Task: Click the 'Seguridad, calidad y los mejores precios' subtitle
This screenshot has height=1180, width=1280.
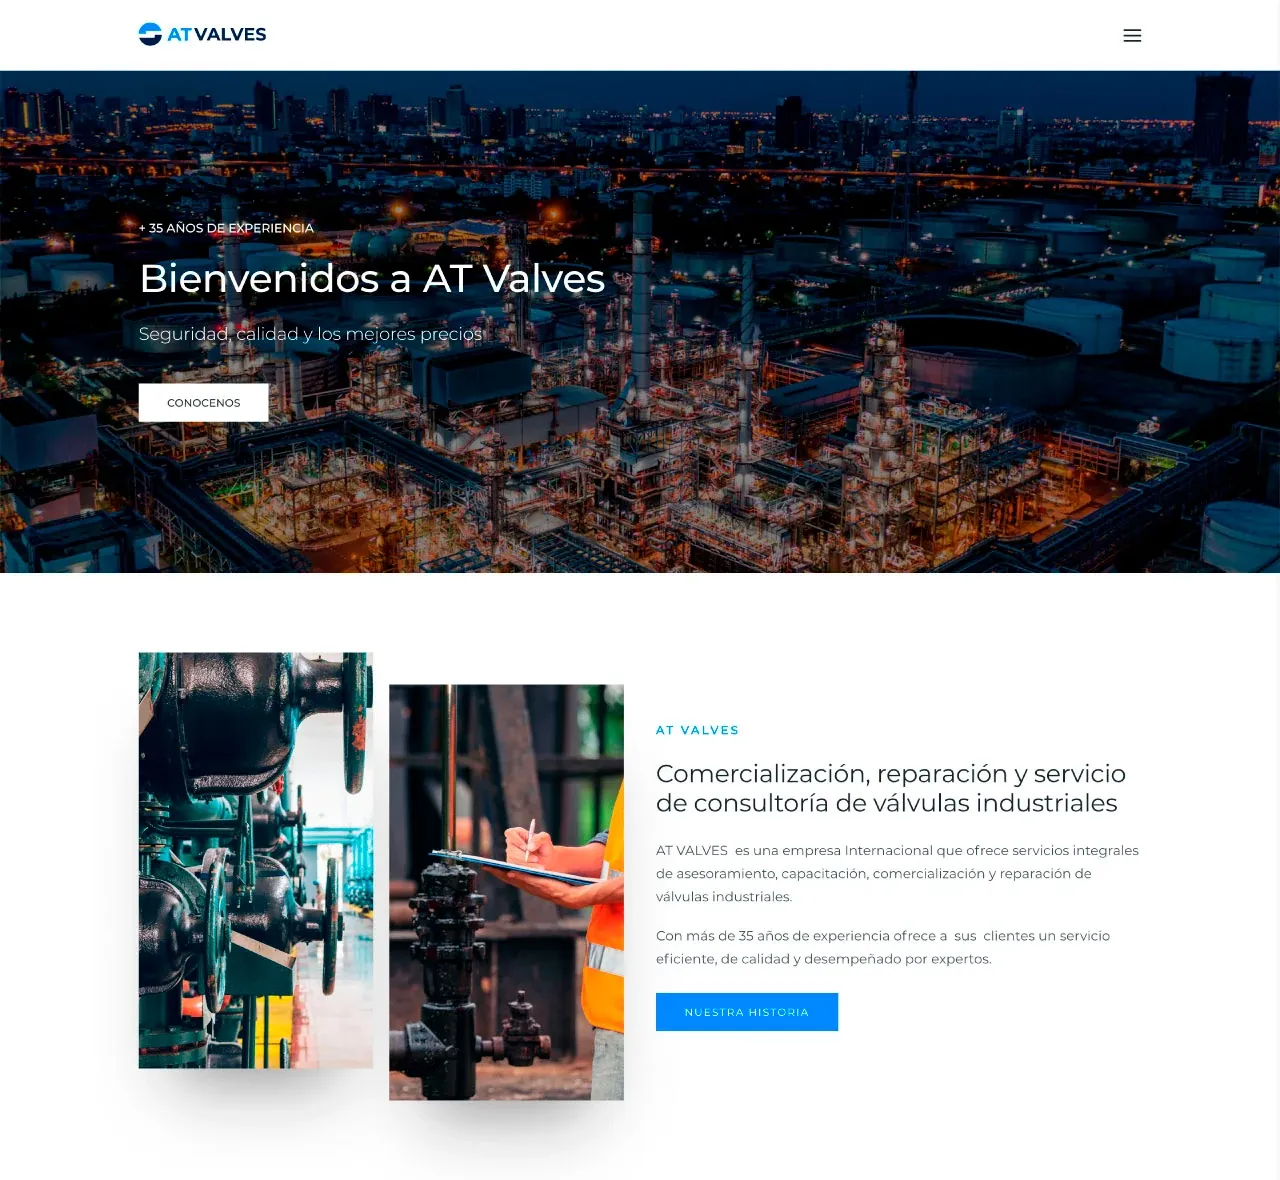Action: tap(310, 334)
